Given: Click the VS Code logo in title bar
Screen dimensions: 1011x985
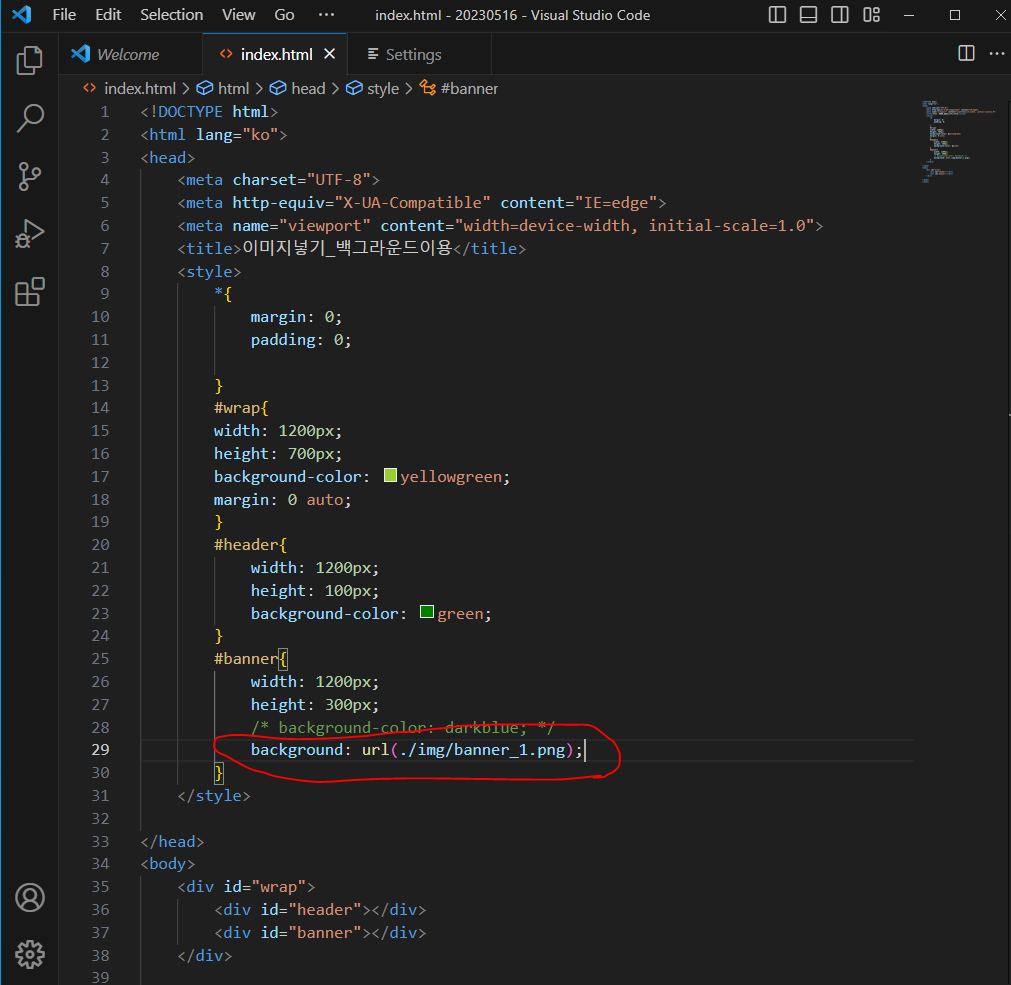Looking at the screenshot, I should [22, 14].
